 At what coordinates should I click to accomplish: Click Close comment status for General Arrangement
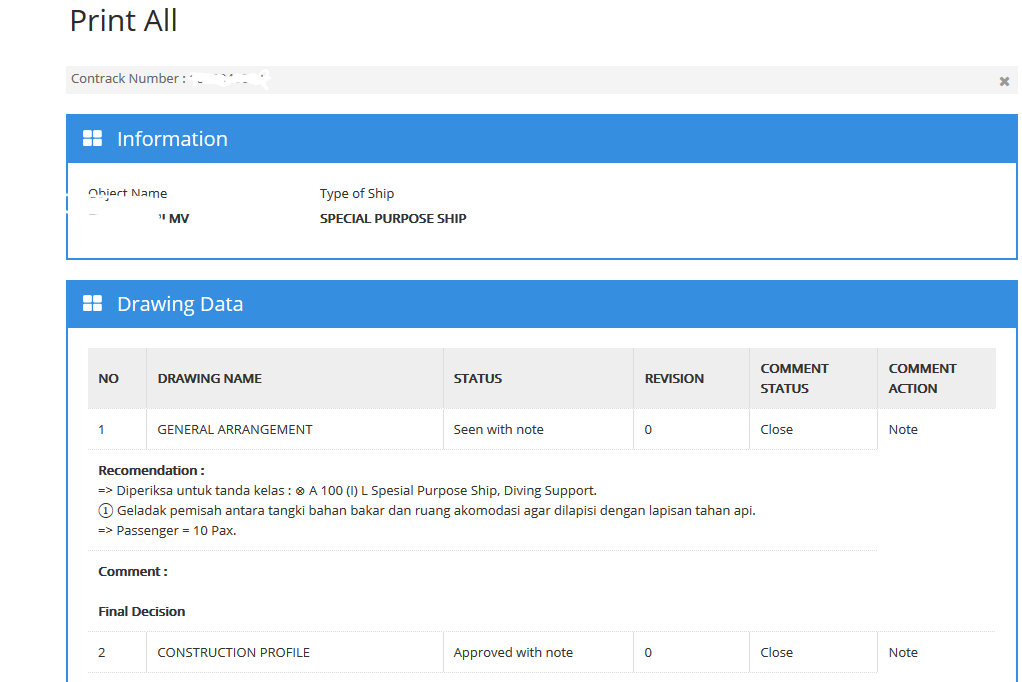click(x=776, y=430)
